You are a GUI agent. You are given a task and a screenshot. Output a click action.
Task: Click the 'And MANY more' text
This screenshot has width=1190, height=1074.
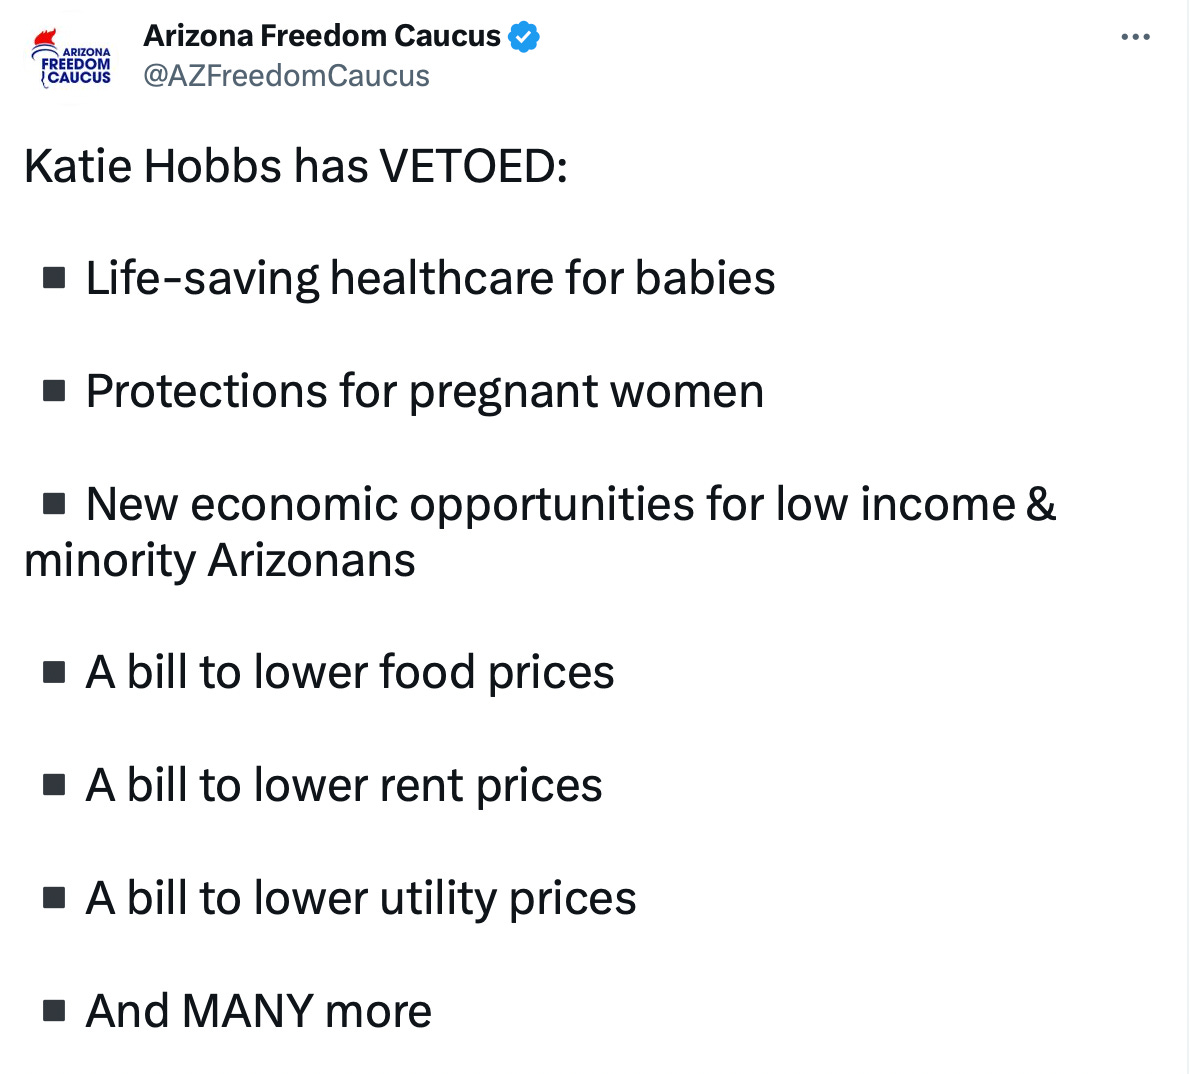[x=258, y=1011]
